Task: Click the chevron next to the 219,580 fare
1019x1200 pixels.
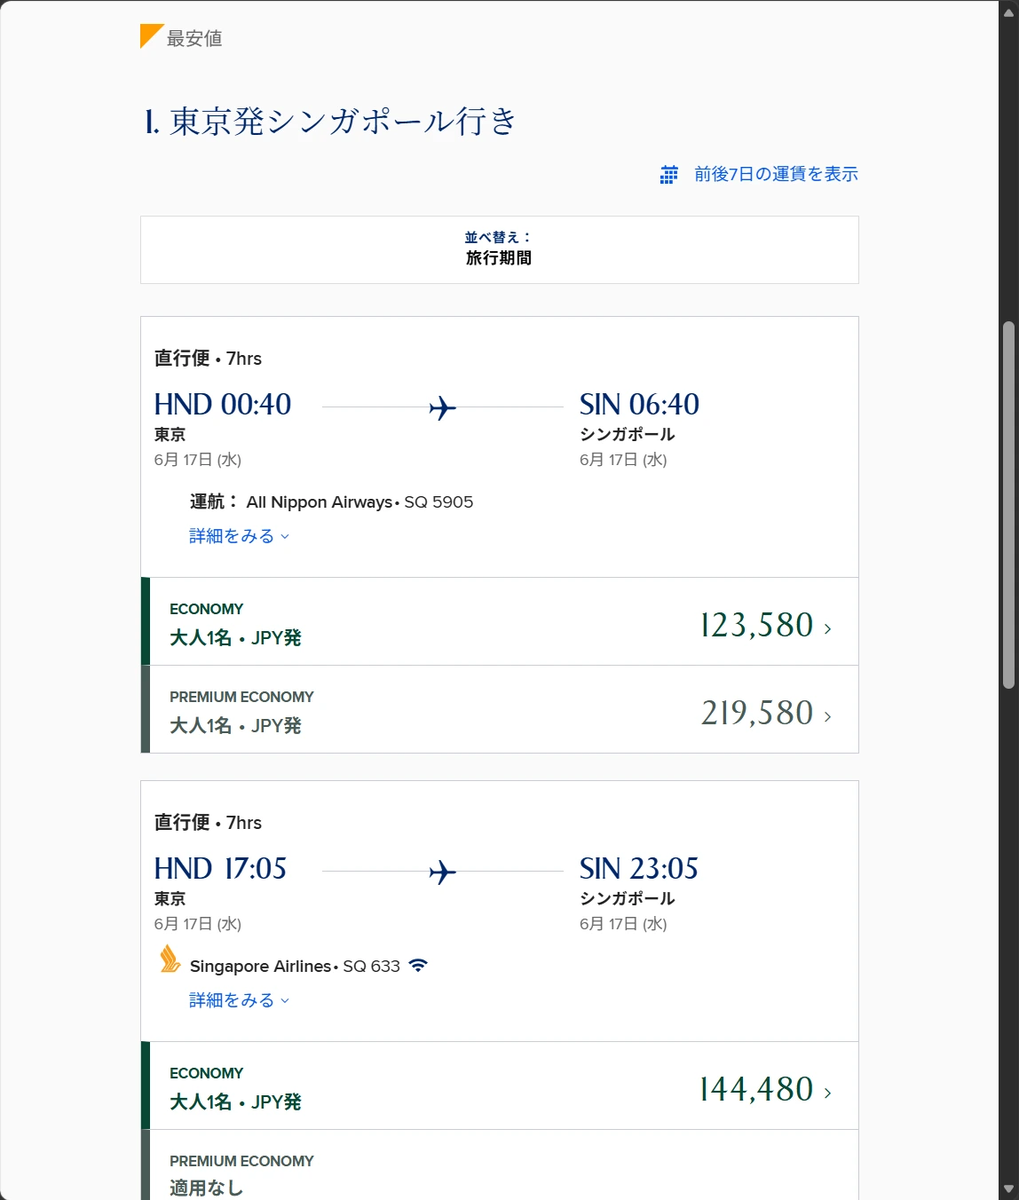Action: (x=827, y=716)
